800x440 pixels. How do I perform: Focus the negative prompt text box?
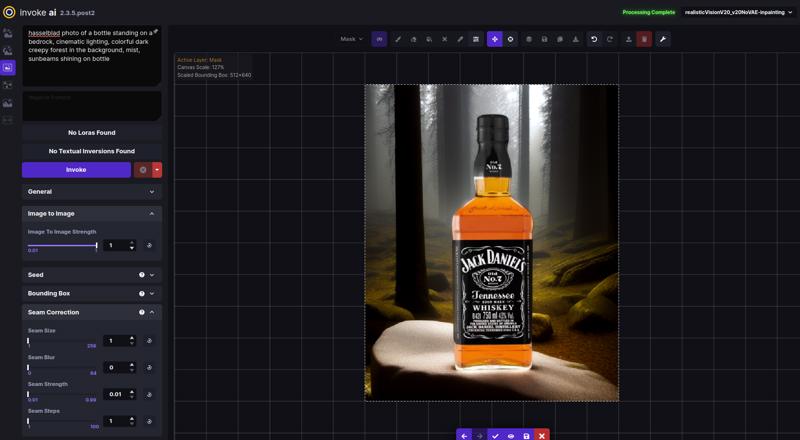point(92,106)
